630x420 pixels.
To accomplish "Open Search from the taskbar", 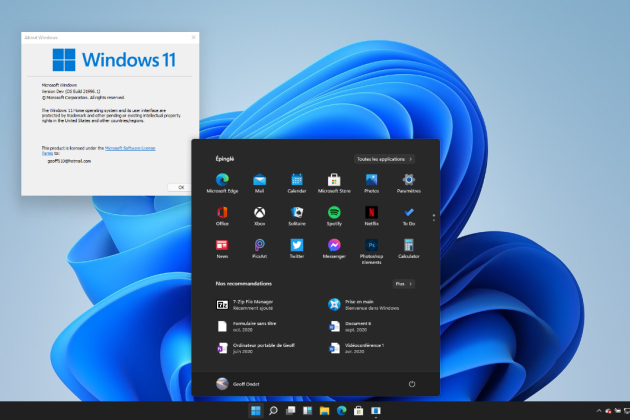I will [273, 410].
